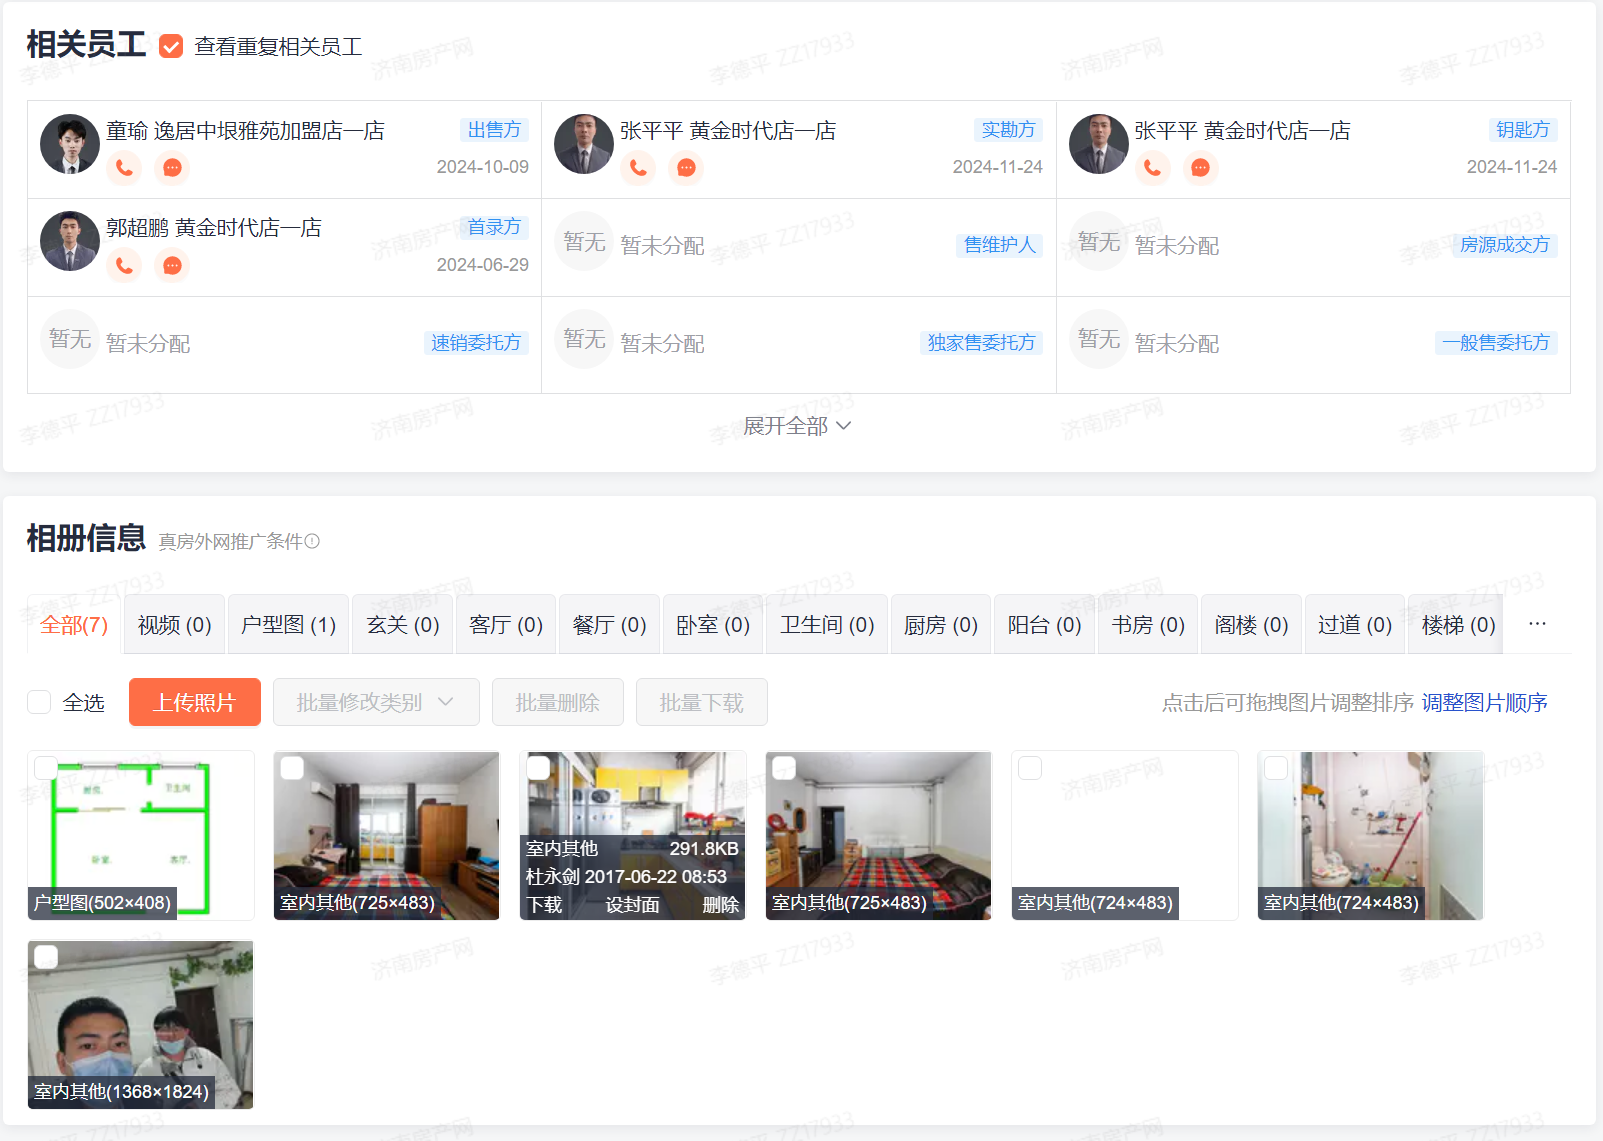Click message icon on 张平平 钥匙方 card

[1200, 168]
